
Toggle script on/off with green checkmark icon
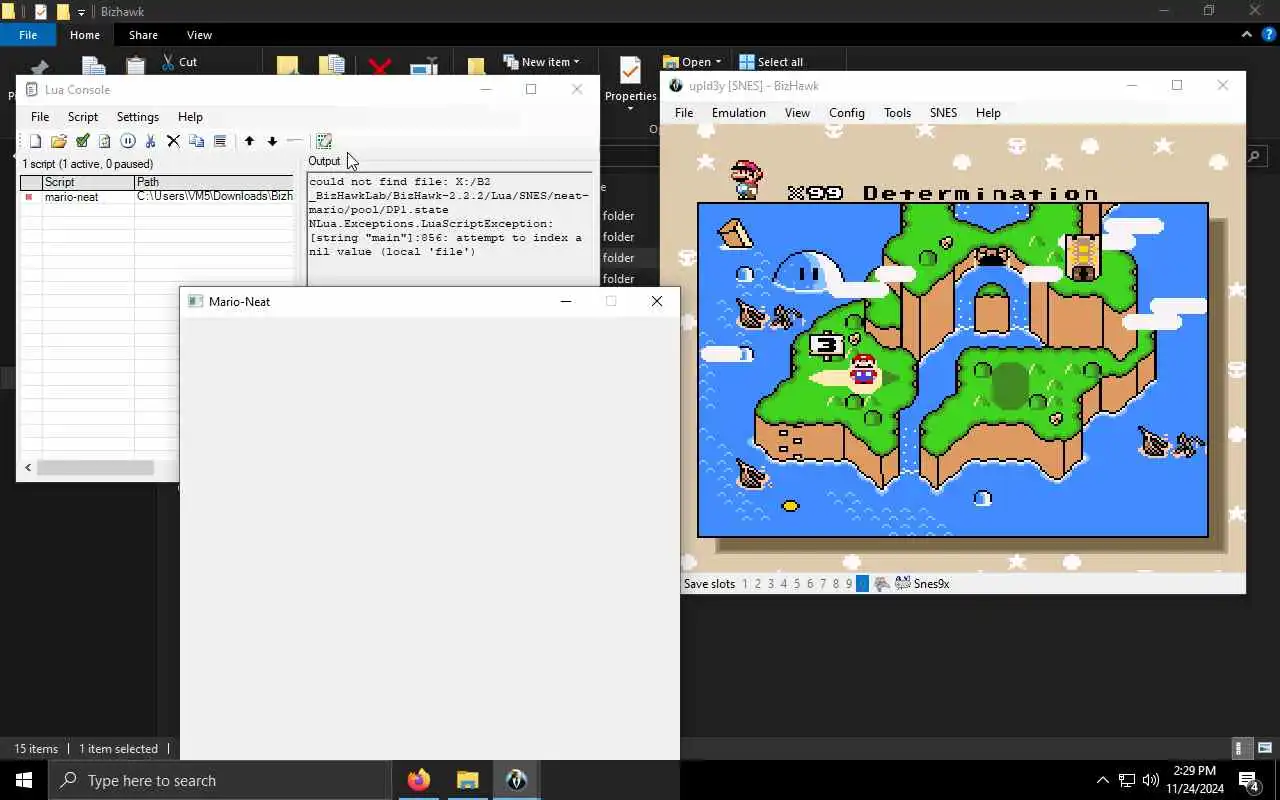point(82,141)
